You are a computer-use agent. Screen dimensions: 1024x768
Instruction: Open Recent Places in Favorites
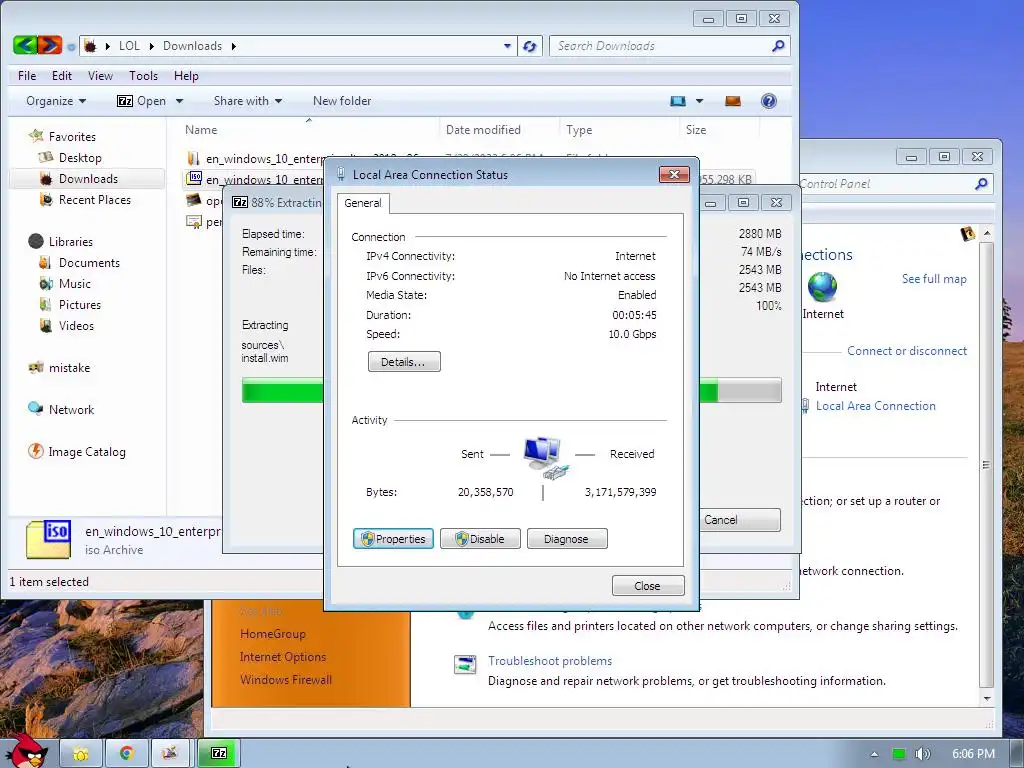[x=94, y=199]
